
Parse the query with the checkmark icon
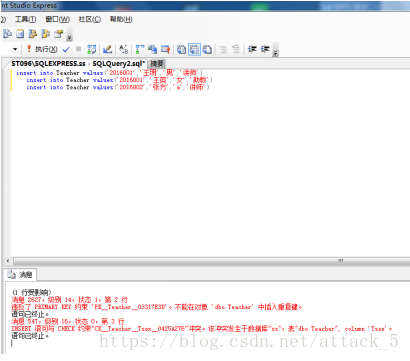(x=66, y=49)
